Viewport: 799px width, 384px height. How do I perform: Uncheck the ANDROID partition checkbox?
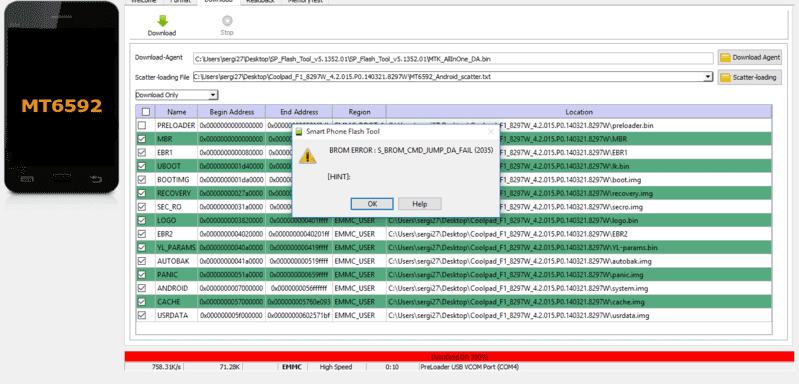point(142,288)
